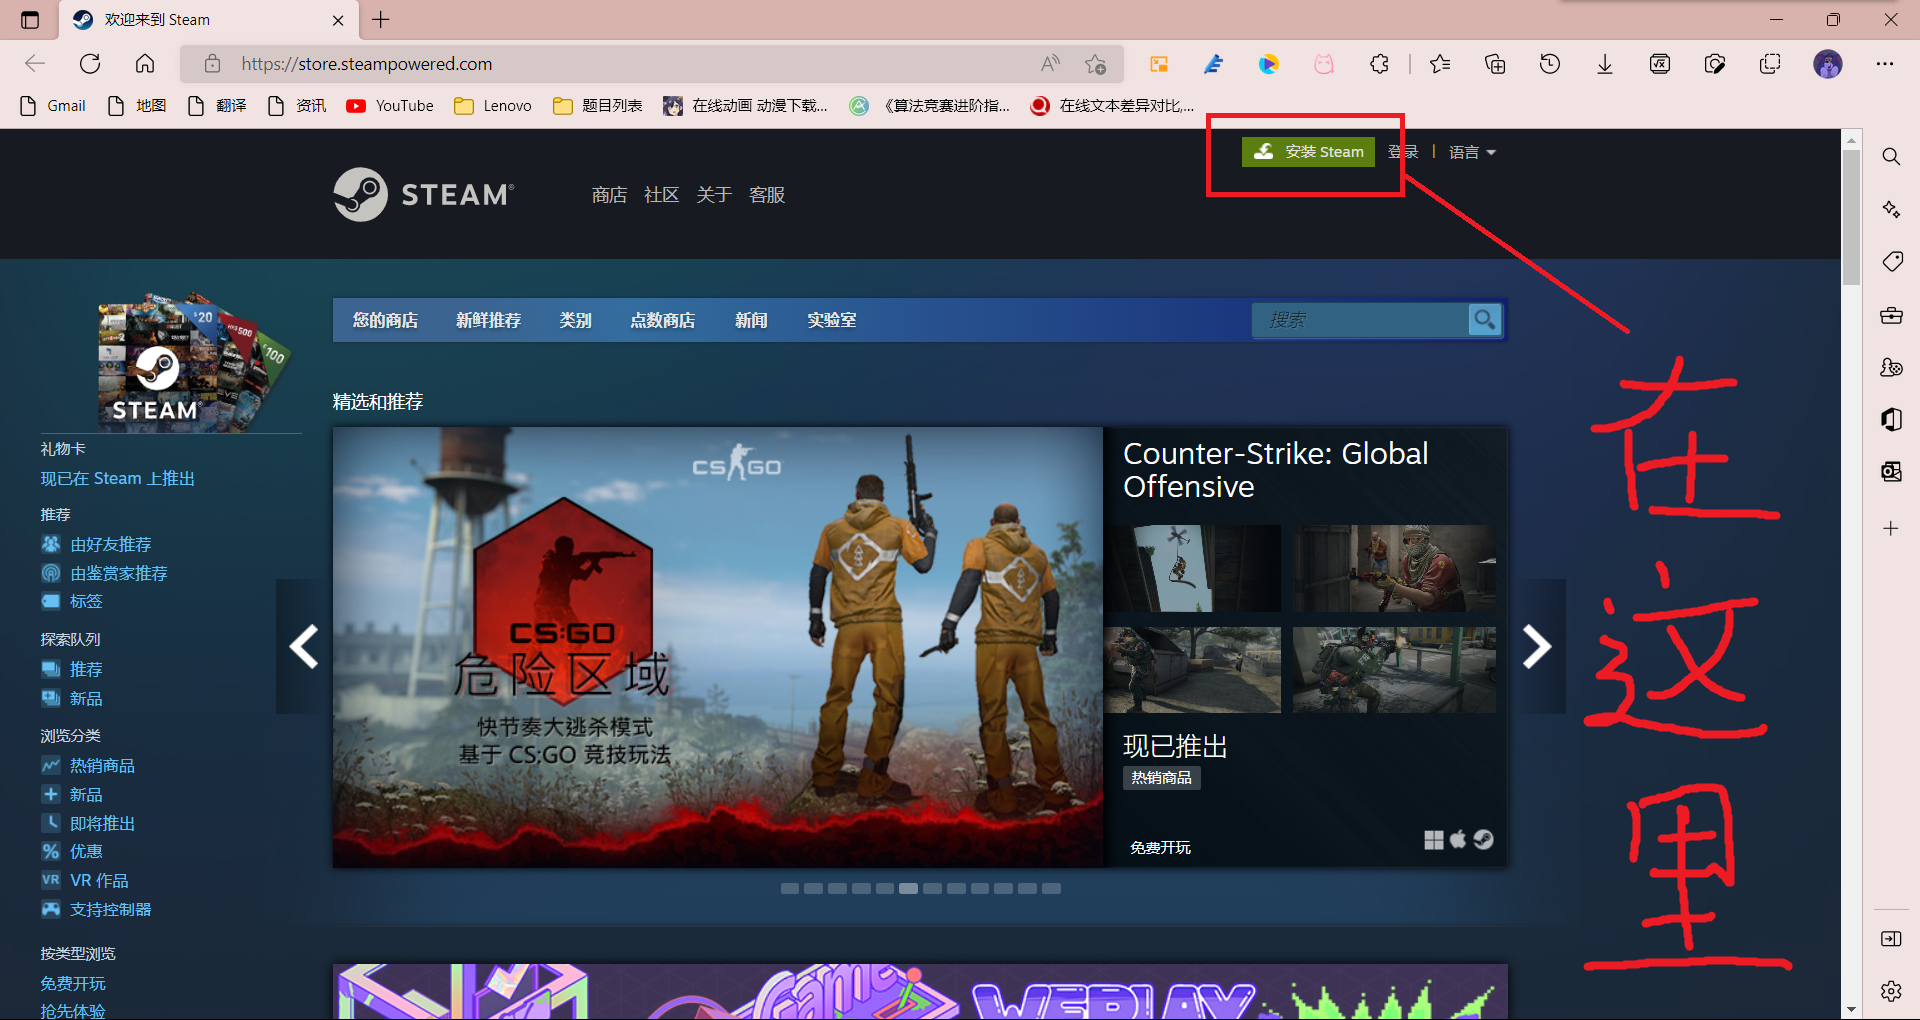This screenshot has height=1020, width=1920.
Task: Open the browser downloads icon
Action: tap(1604, 64)
